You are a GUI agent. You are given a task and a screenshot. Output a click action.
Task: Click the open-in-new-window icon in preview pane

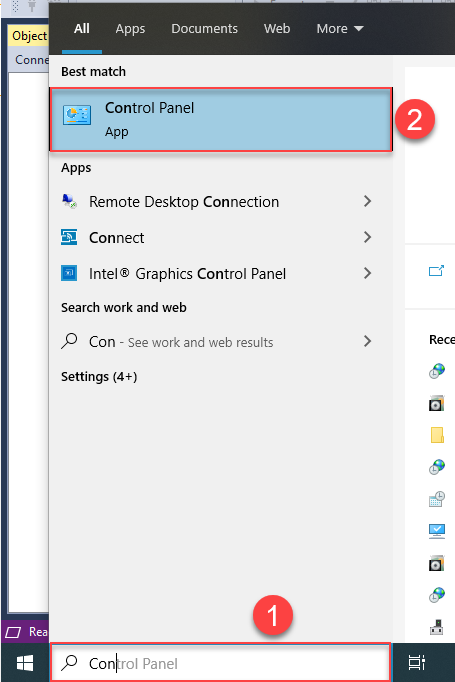(436, 271)
